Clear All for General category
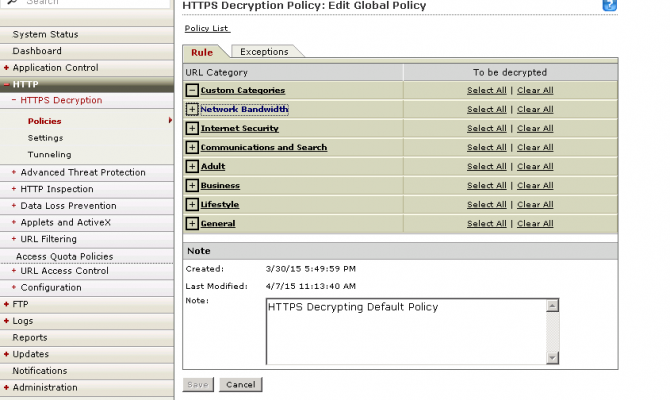 (x=535, y=224)
